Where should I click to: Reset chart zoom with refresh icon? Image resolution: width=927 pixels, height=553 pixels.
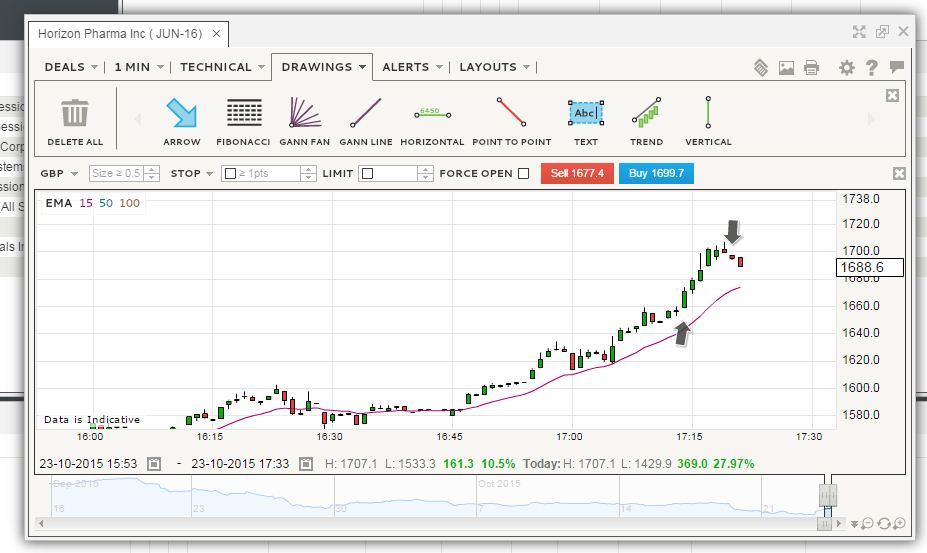tap(883, 523)
